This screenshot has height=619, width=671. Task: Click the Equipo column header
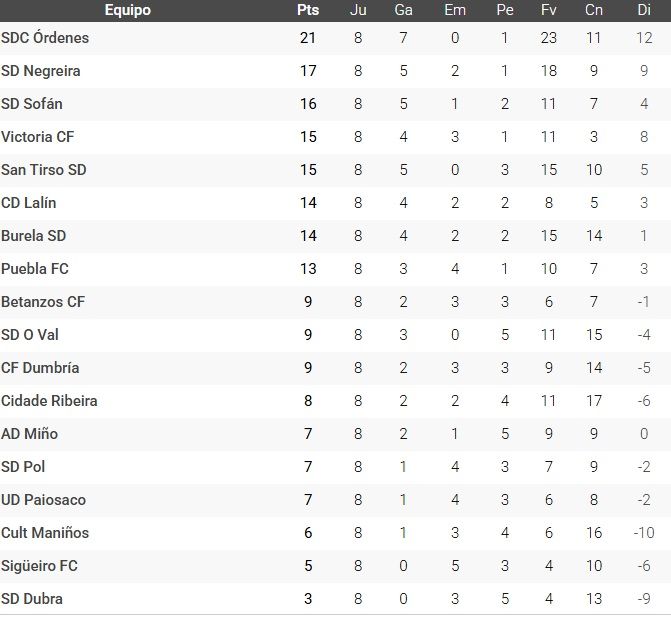[127, 10]
